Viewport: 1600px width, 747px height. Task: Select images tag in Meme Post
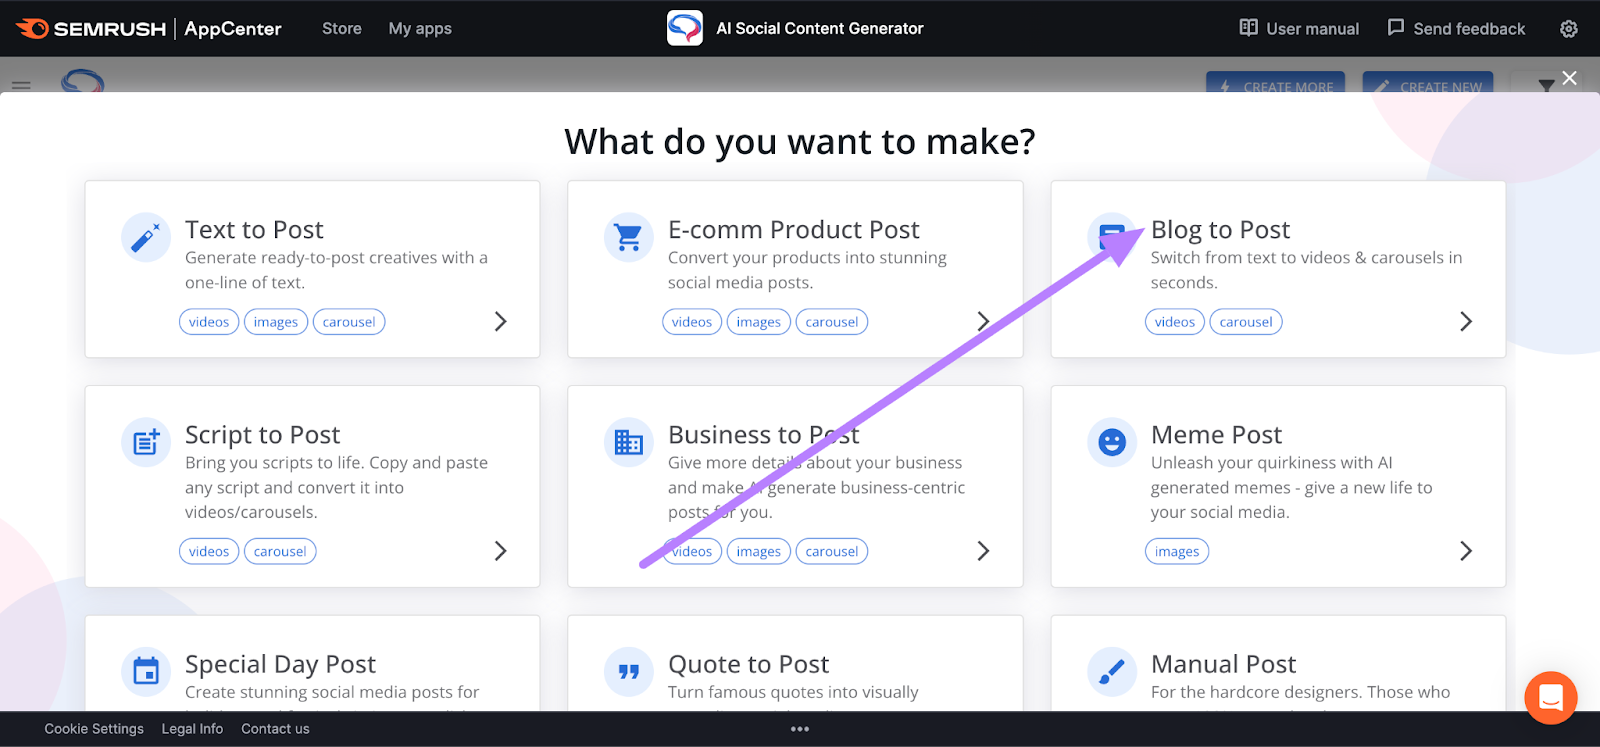1177,552
